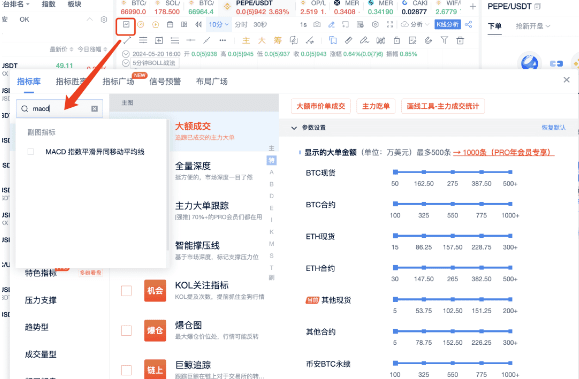This screenshot has height=379, width=579.
Task: Check the 巨鲸追踪 checkbox
Action: 126,370
